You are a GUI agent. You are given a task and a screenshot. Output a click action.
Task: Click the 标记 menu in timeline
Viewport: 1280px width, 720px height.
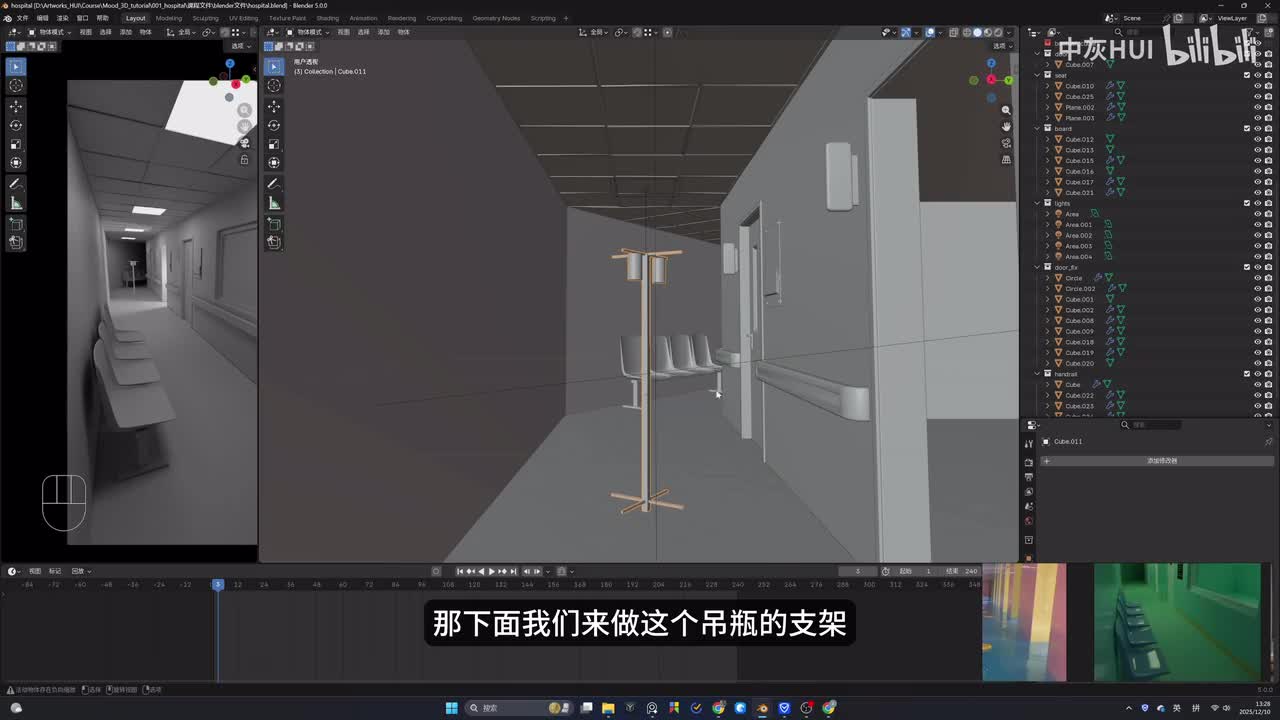coord(54,571)
